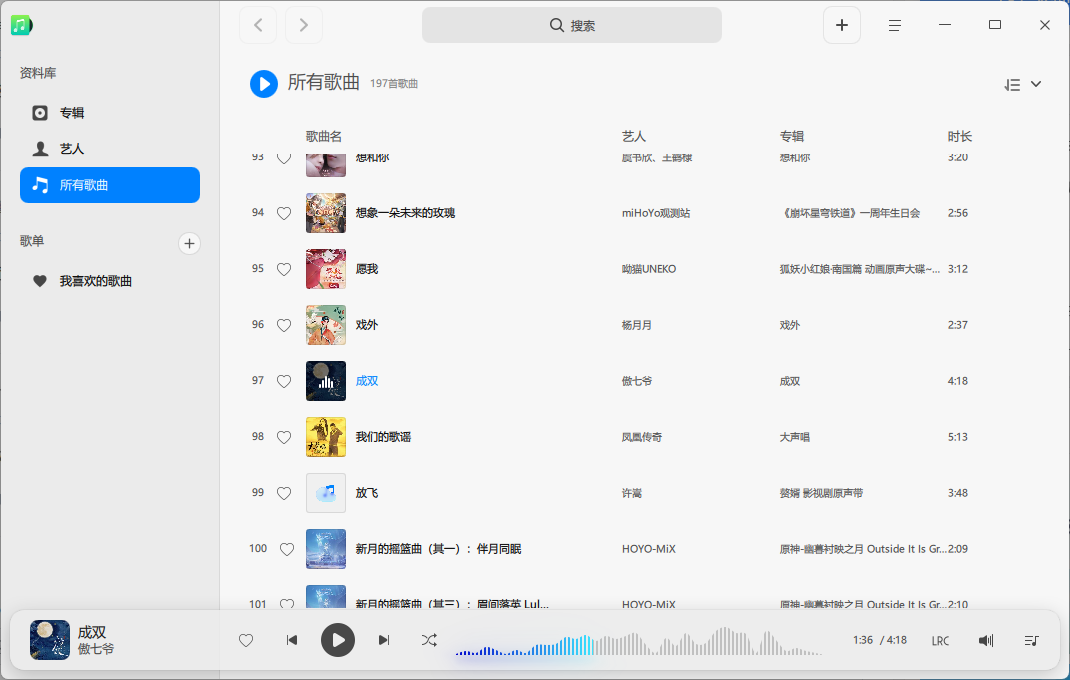Screen dimensions: 1070x680
Task: Click album 赘婿 影视剧原声带
Action: click(821, 493)
